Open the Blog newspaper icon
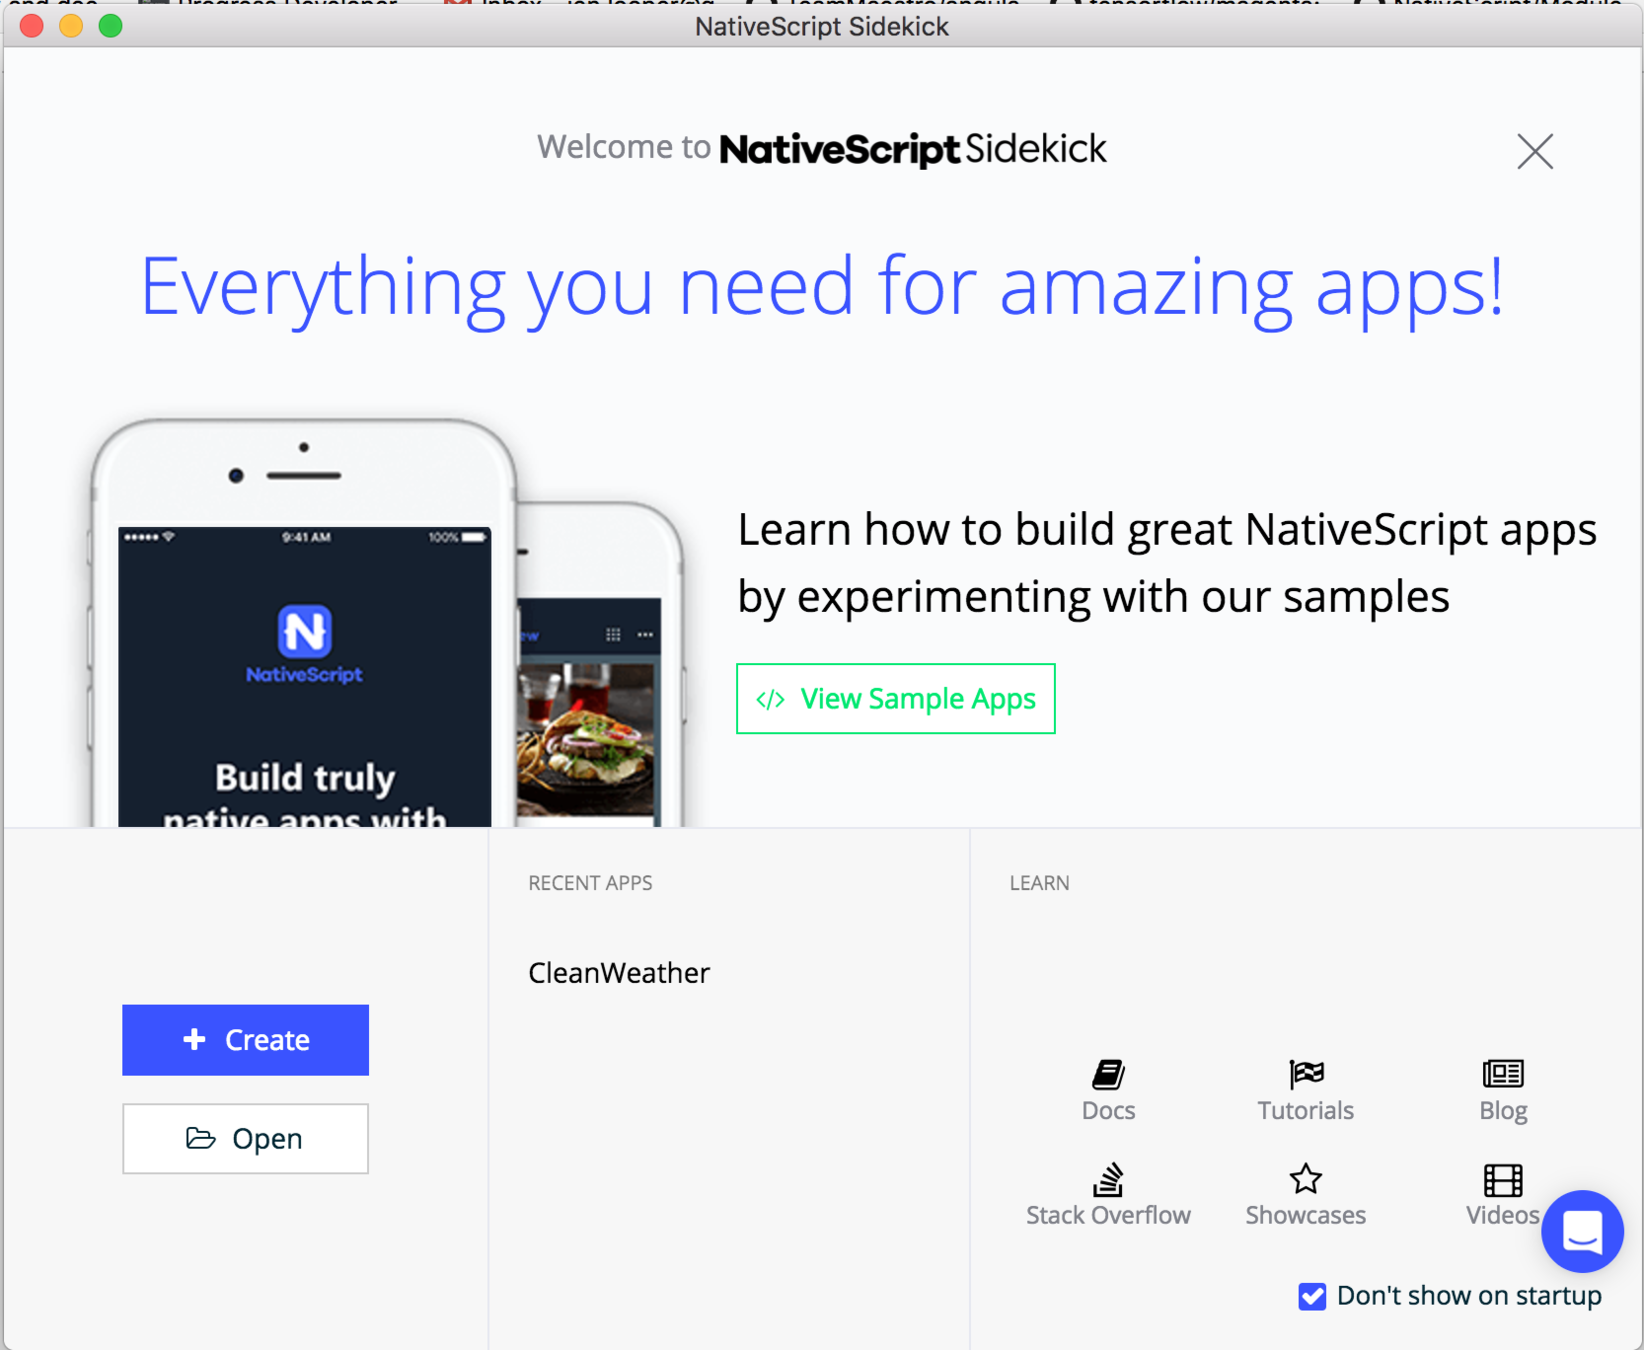 click(1503, 1074)
